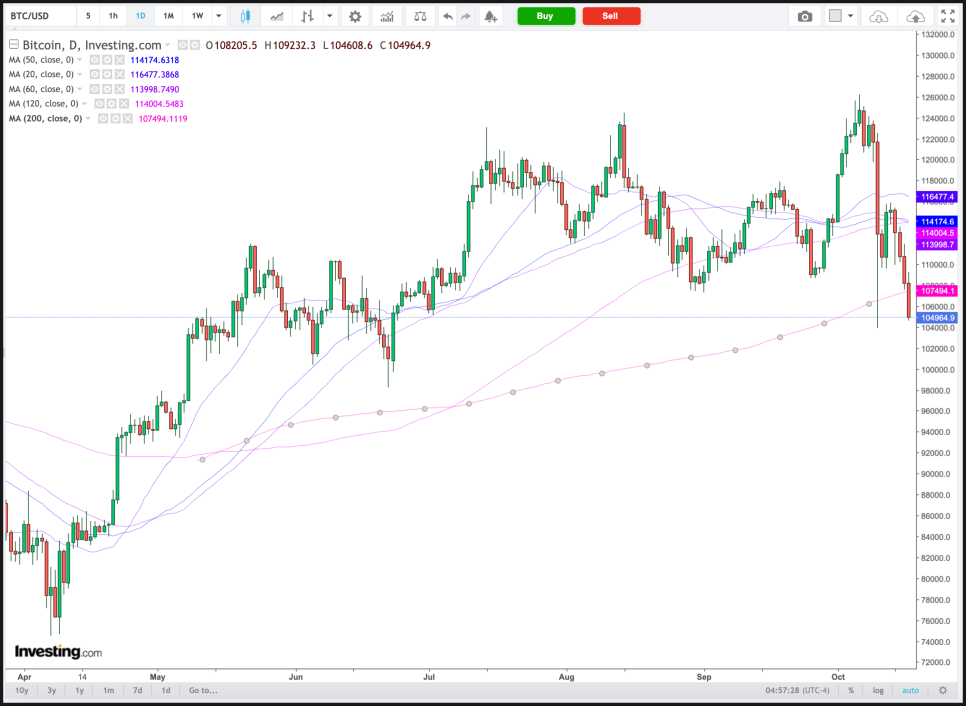Open settings for the MA 50 indicator
Screen dimensions: 966x706
[x=107, y=60]
